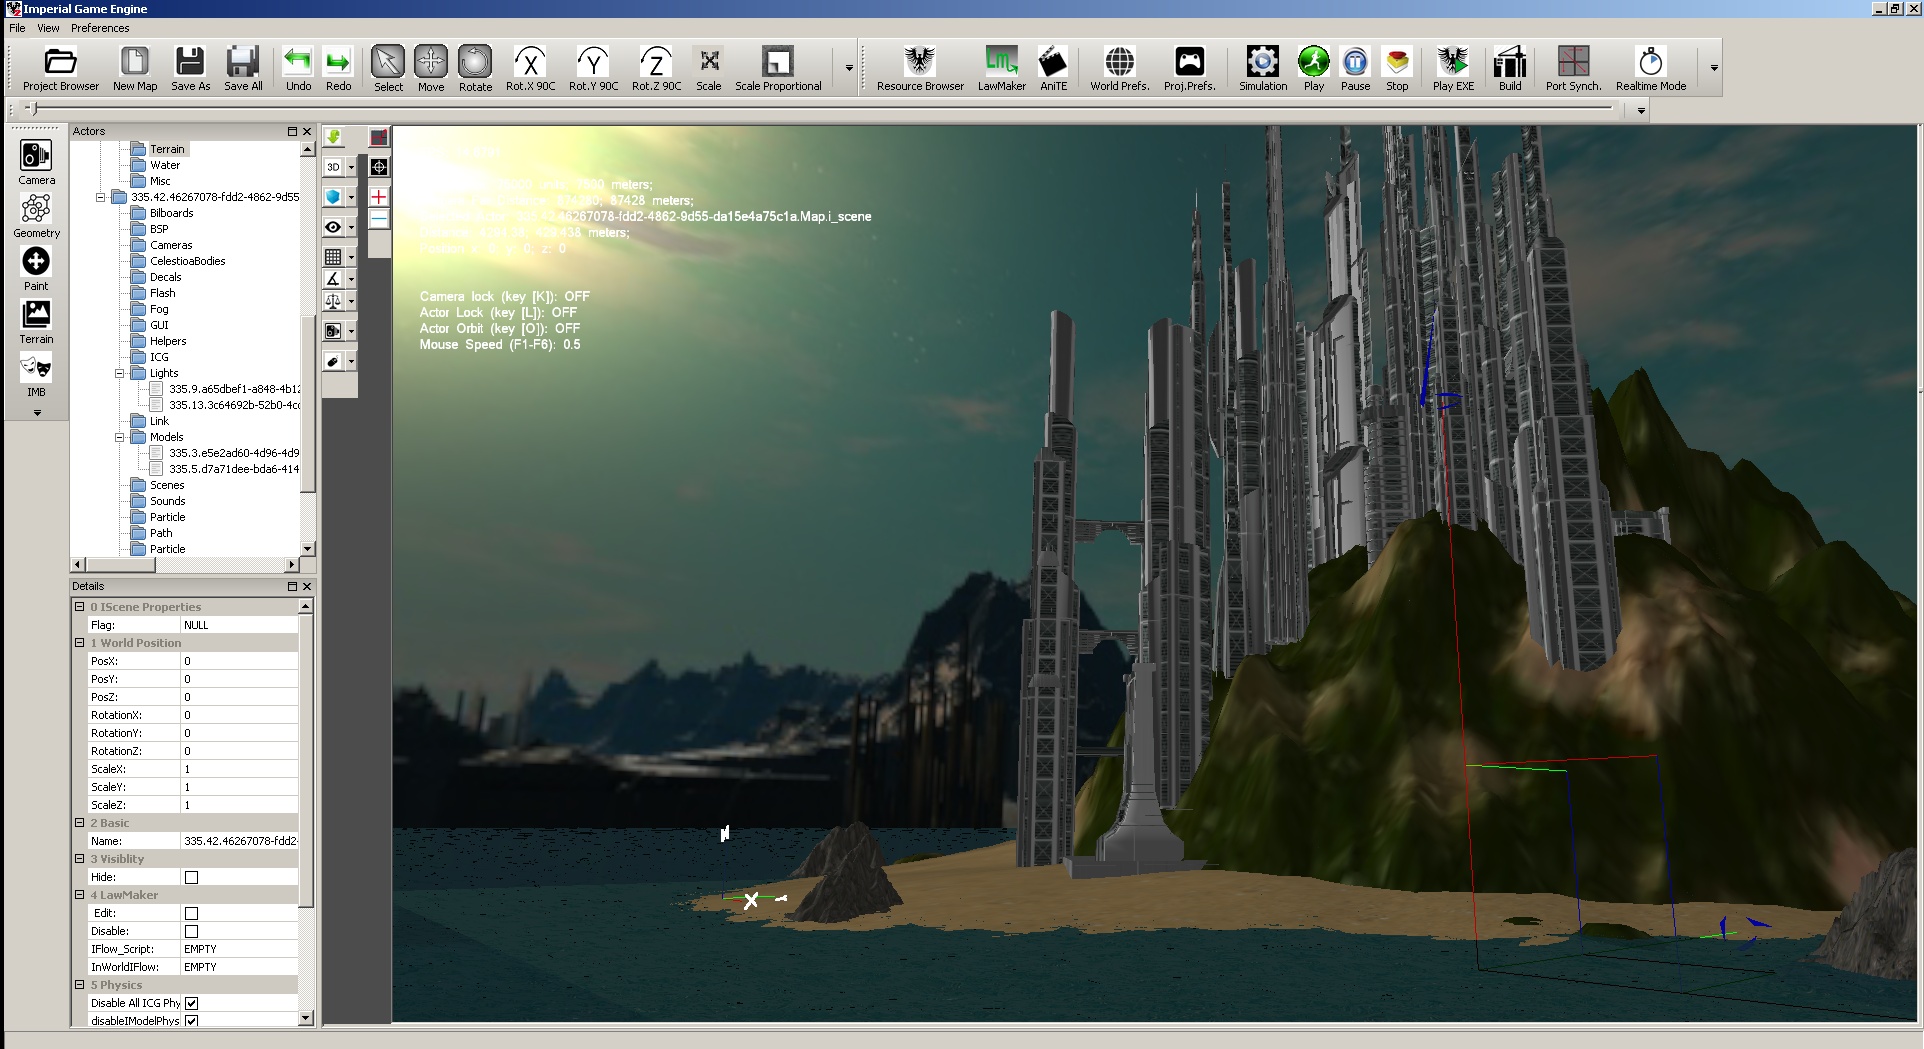Collapse the Models tree folder
This screenshot has height=1049, width=1924.
[119, 437]
